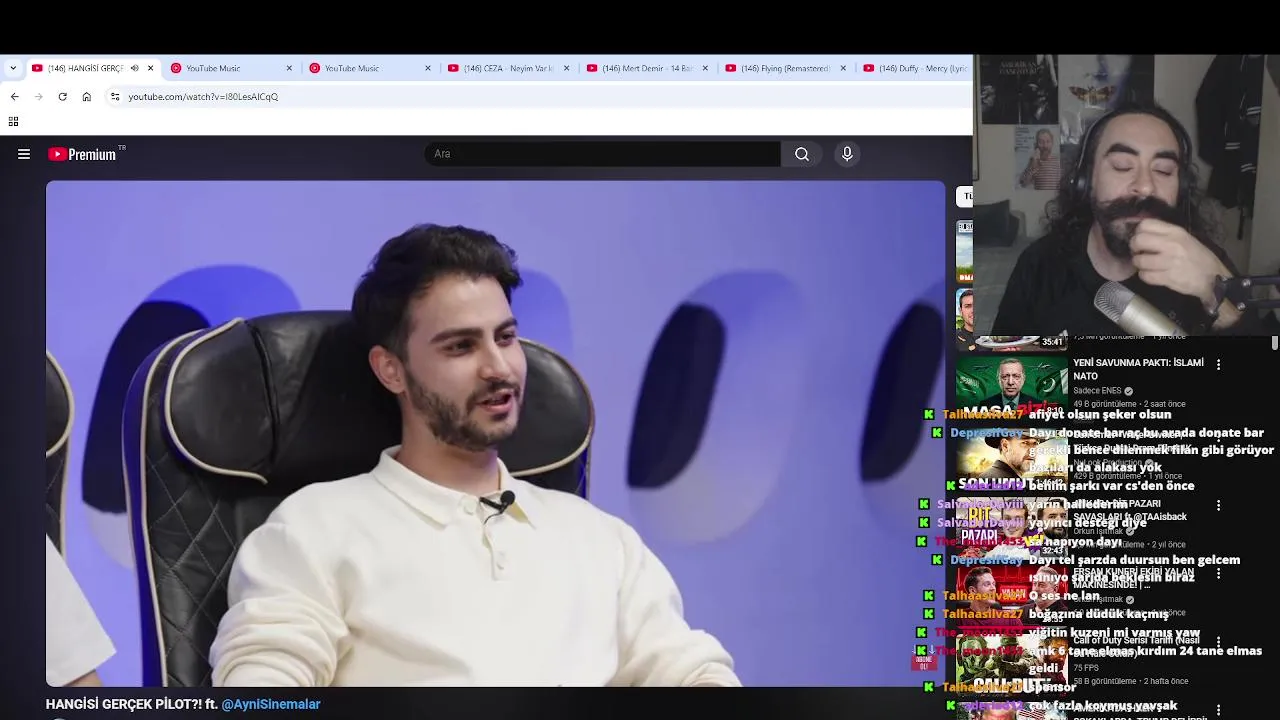
Task: Open options menu for YENİ SAVUNMA PAKTI video
Action: (x=1218, y=365)
